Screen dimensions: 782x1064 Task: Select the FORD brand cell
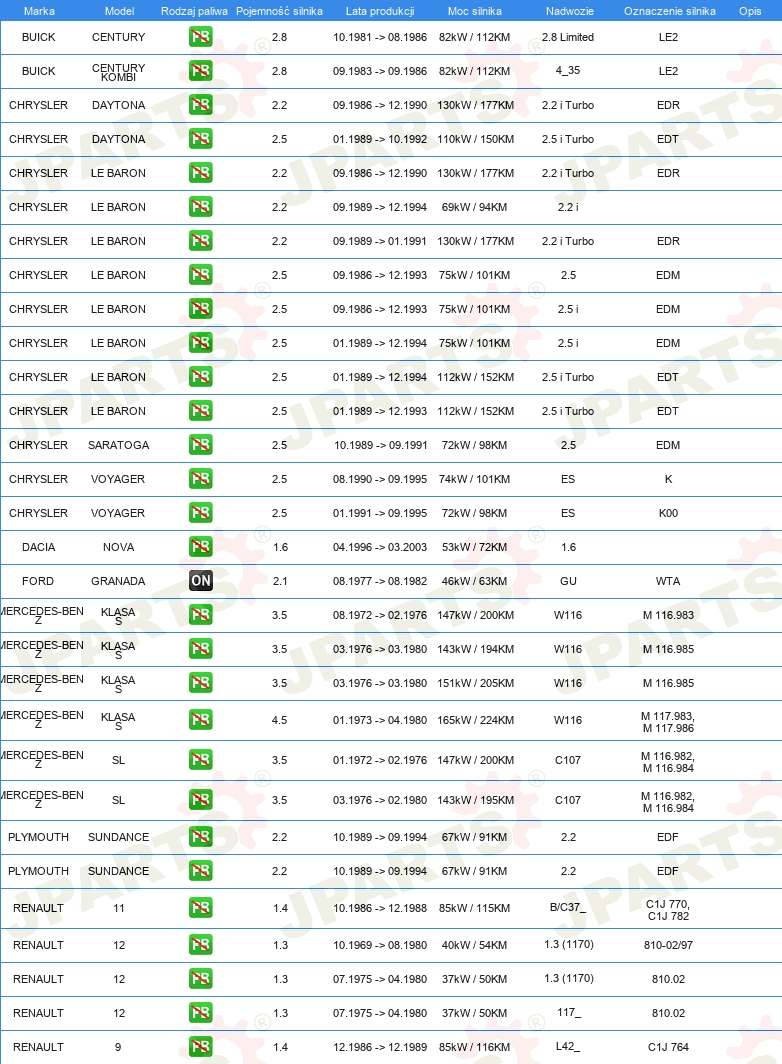tap(37, 580)
